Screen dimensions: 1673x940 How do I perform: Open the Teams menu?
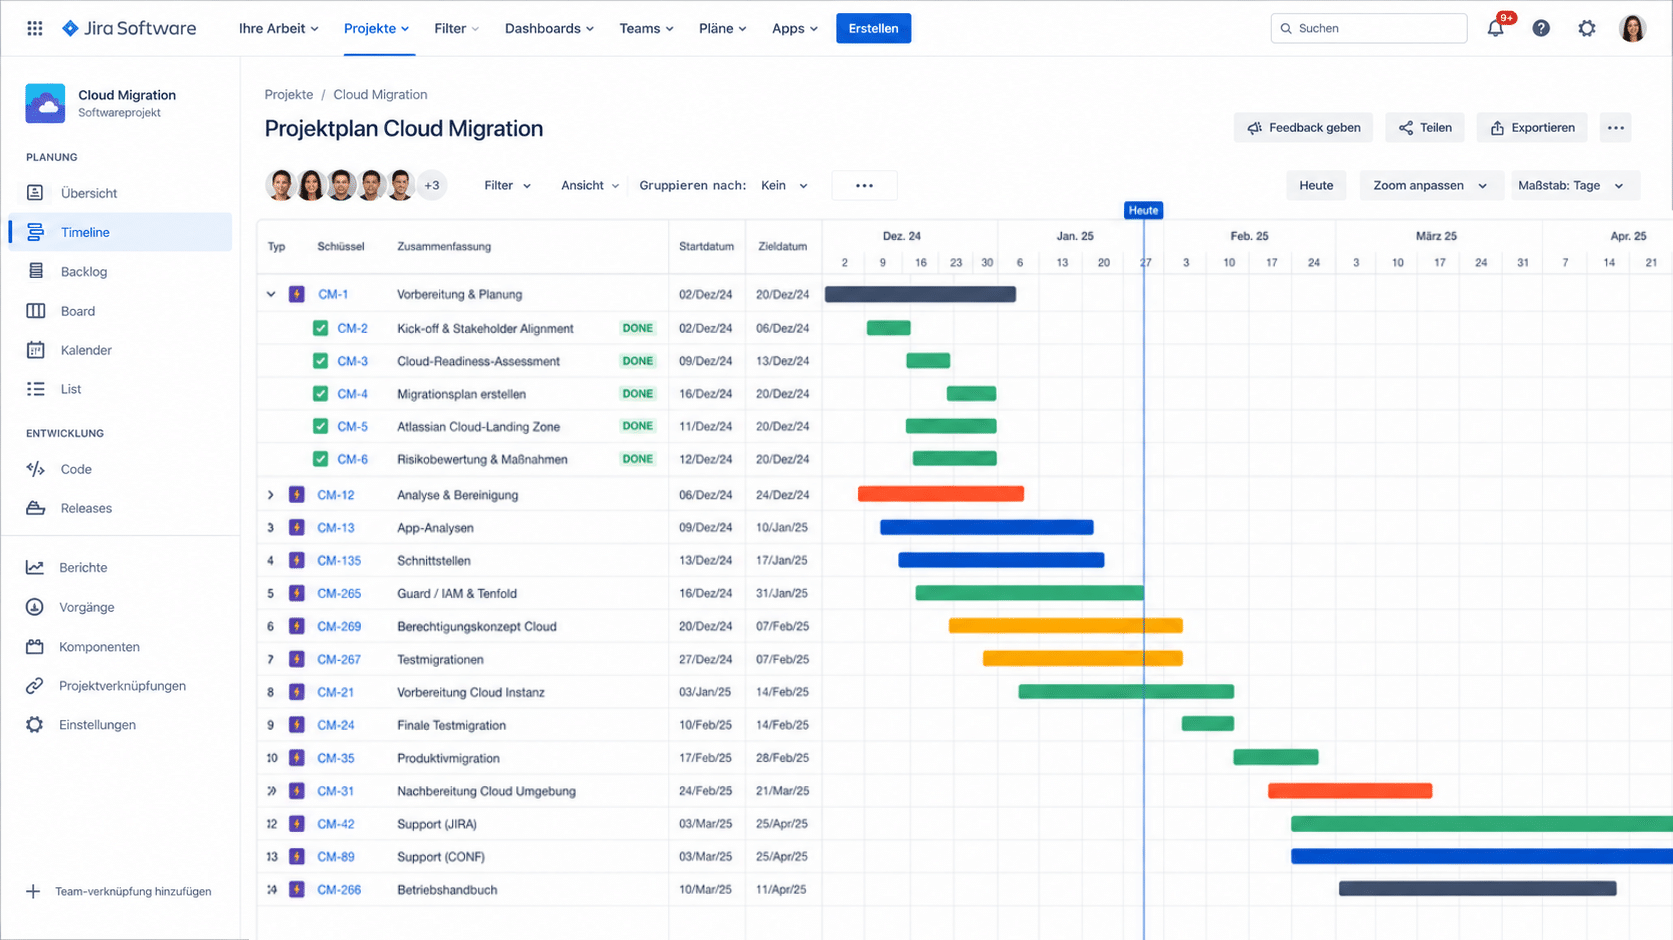tap(646, 28)
